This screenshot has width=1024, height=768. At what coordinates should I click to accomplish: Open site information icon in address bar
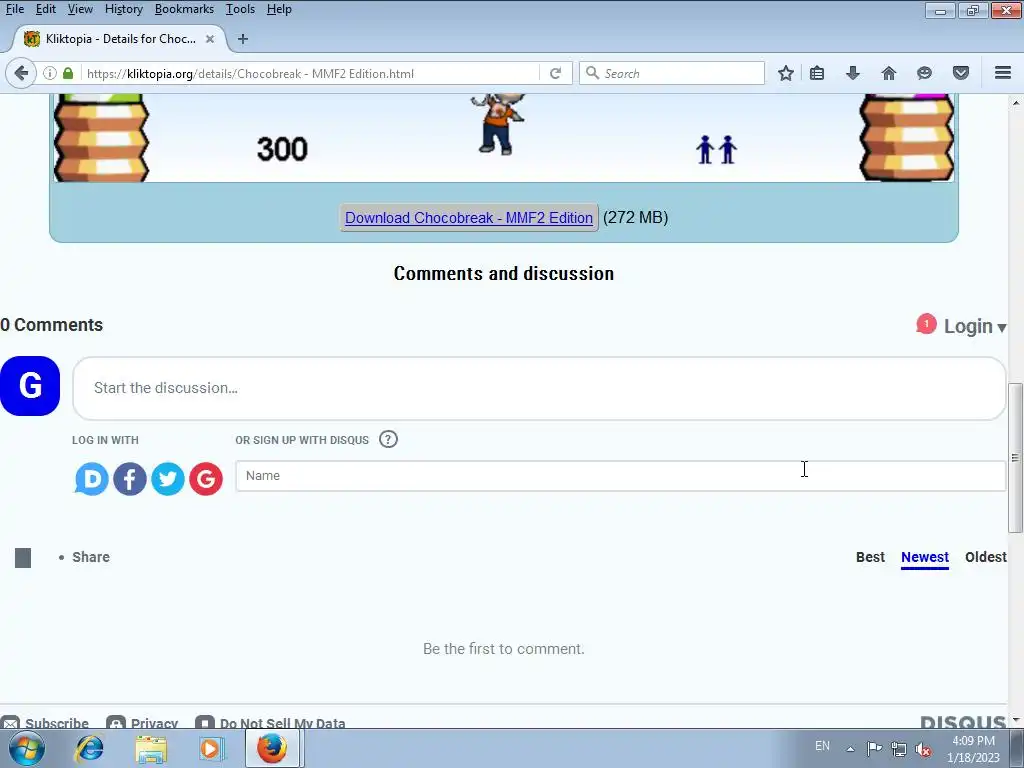(50, 73)
